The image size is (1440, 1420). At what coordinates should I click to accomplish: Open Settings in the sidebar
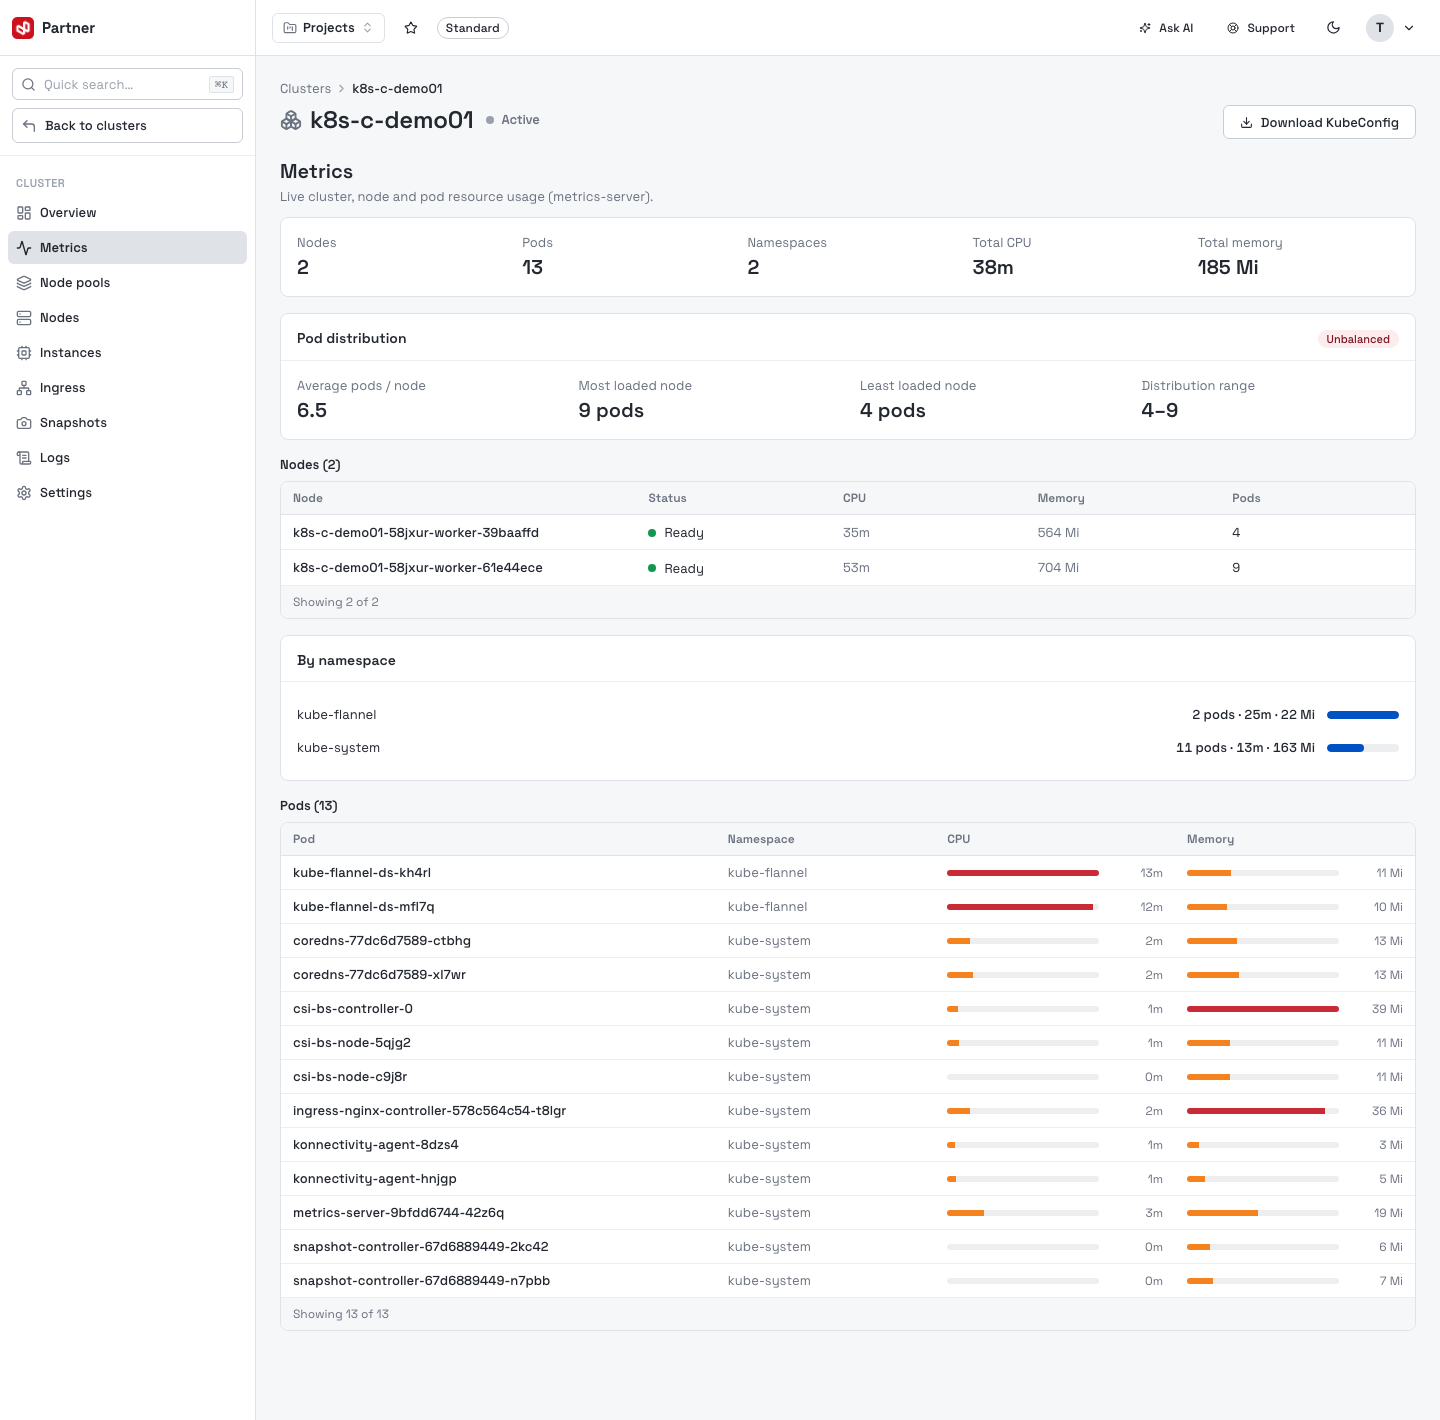point(127,493)
